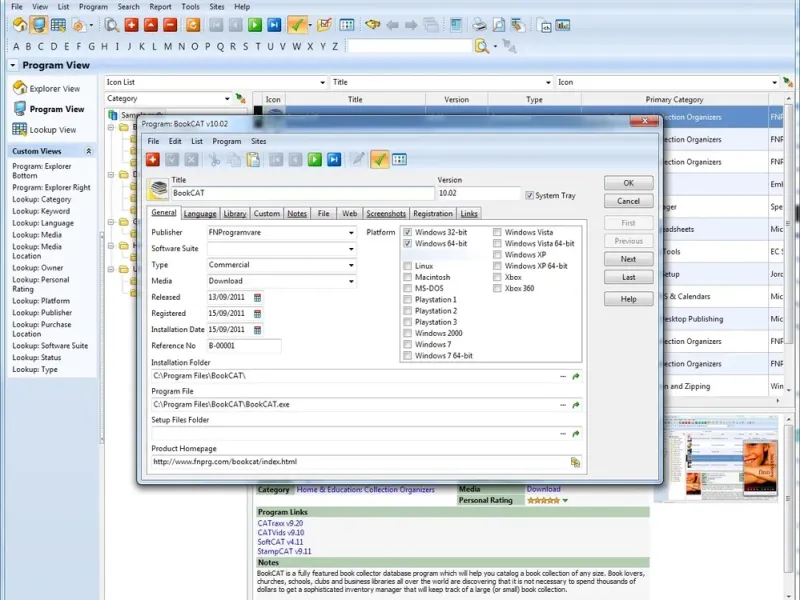
Task: Click the Program View monitor toolbar icon
Action: [x=39, y=24]
